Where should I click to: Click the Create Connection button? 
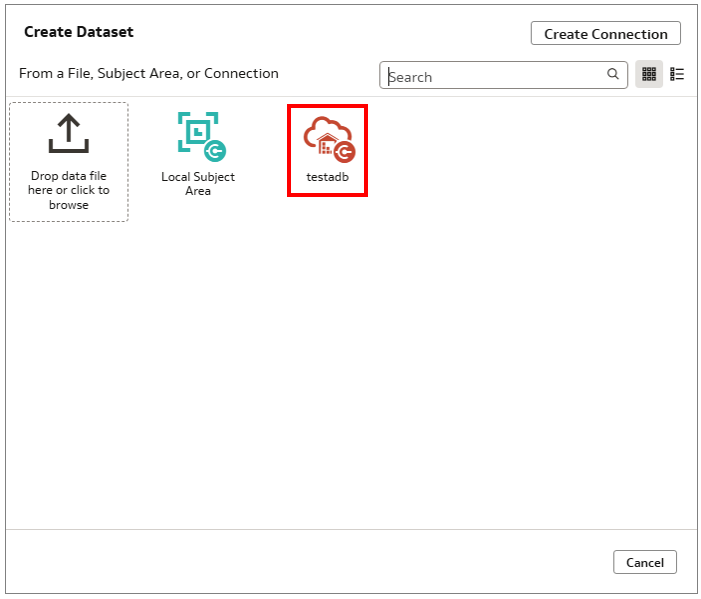click(605, 34)
